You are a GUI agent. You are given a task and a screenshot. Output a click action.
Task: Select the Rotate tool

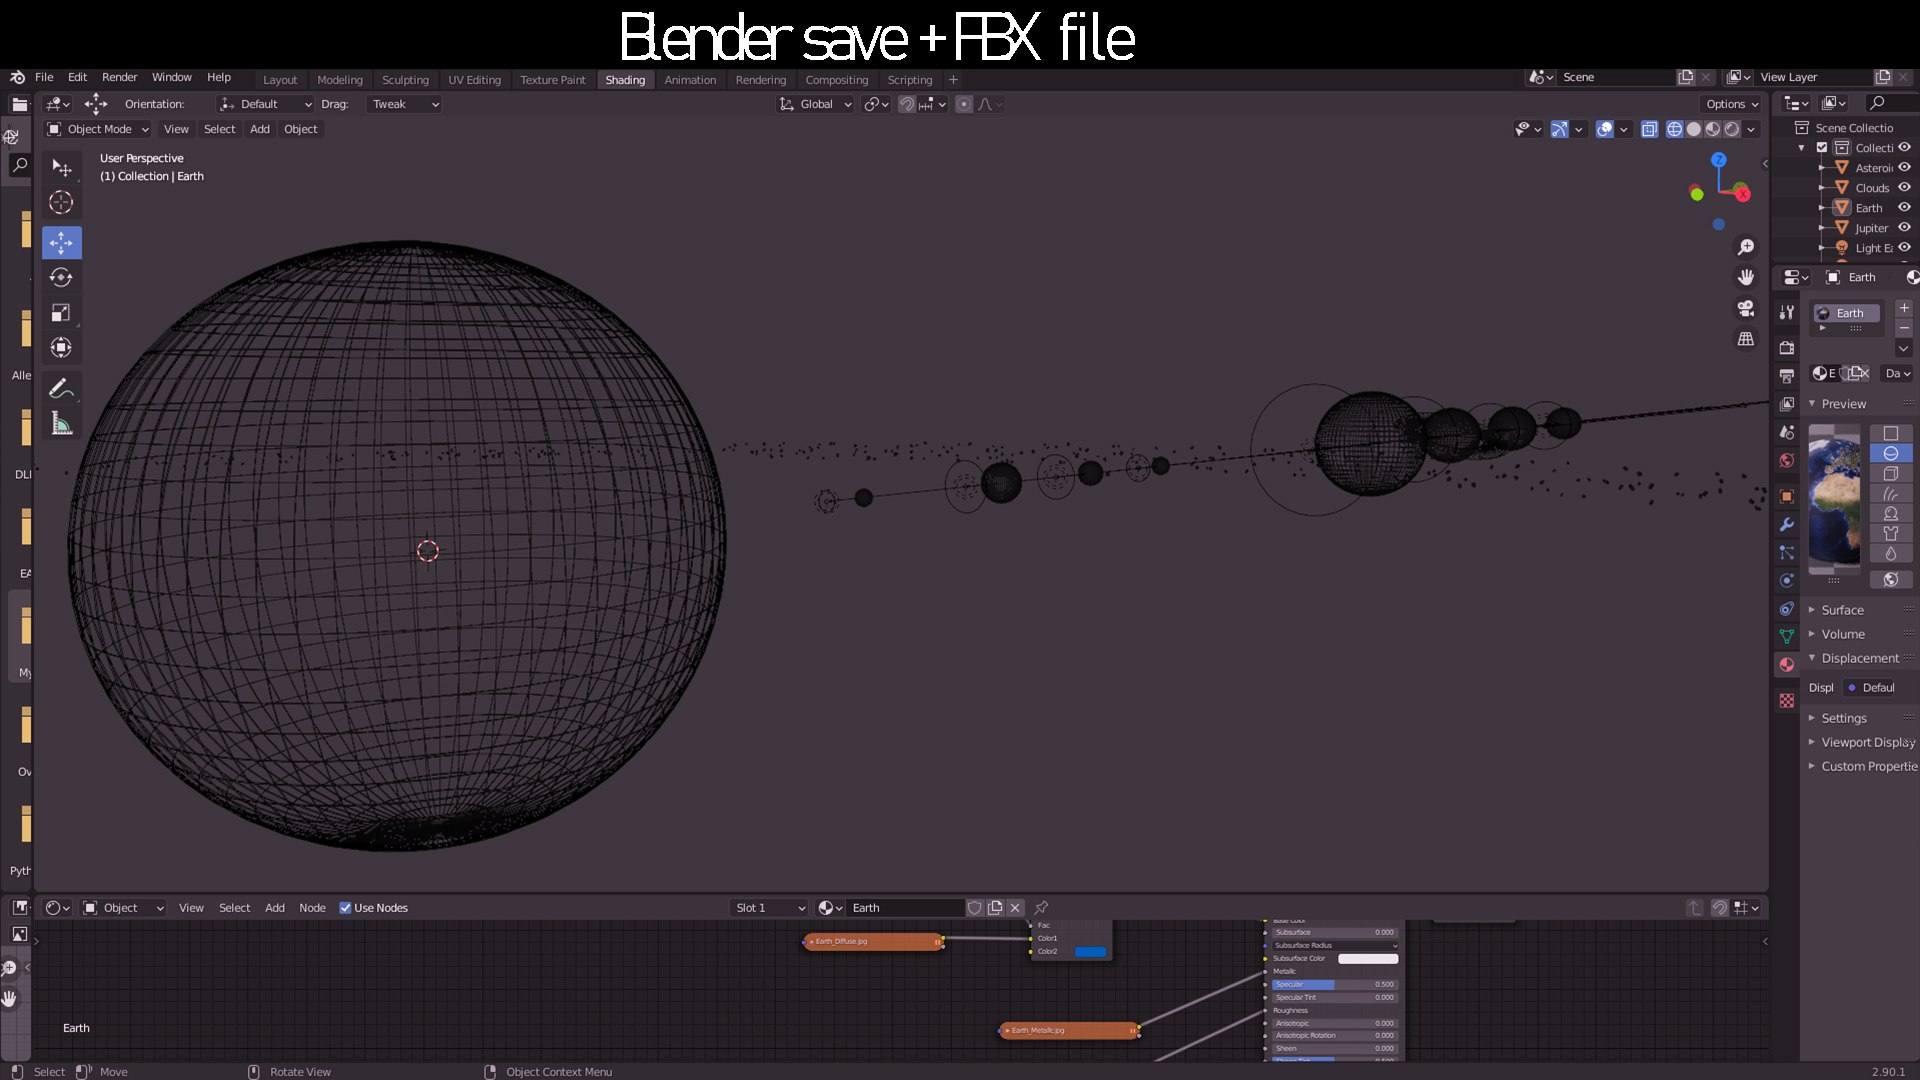tap(61, 278)
